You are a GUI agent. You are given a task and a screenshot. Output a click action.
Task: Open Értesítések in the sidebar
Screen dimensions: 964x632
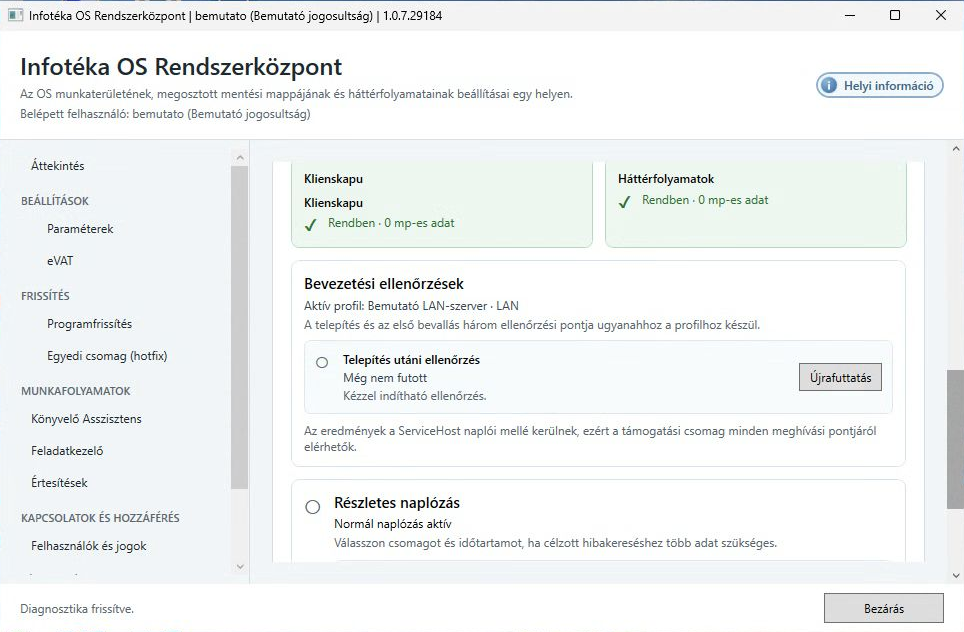[x=59, y=483]
